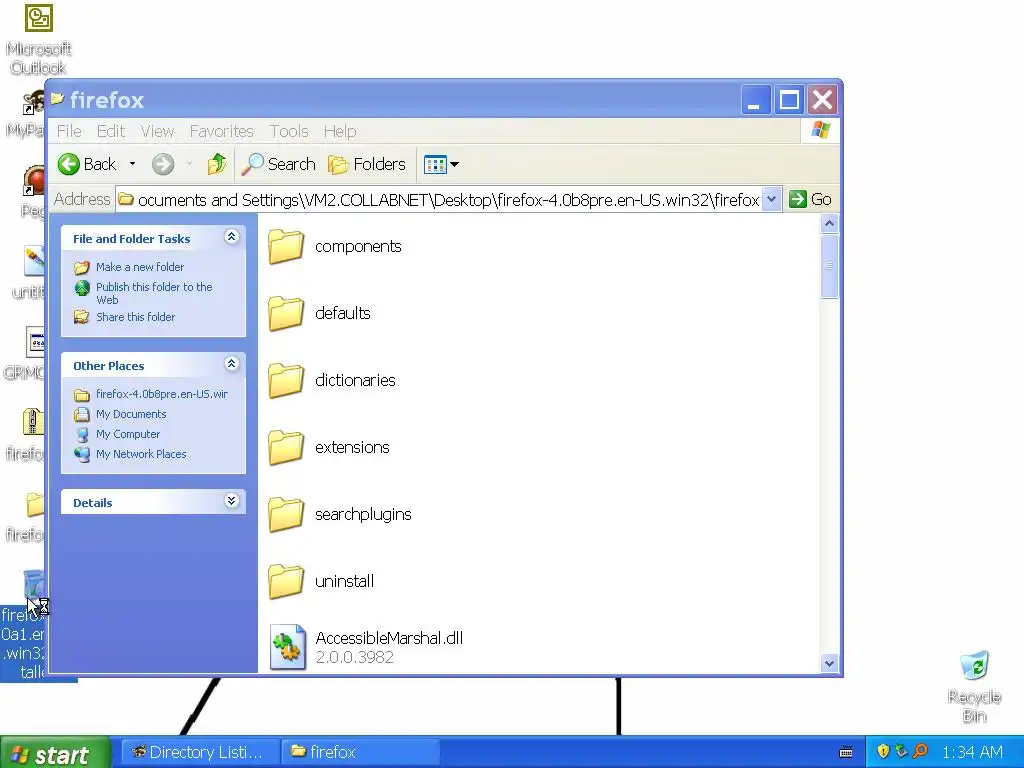1024x768 pixels.
Task: Click inside the Address path field
Action: point(439,199)
